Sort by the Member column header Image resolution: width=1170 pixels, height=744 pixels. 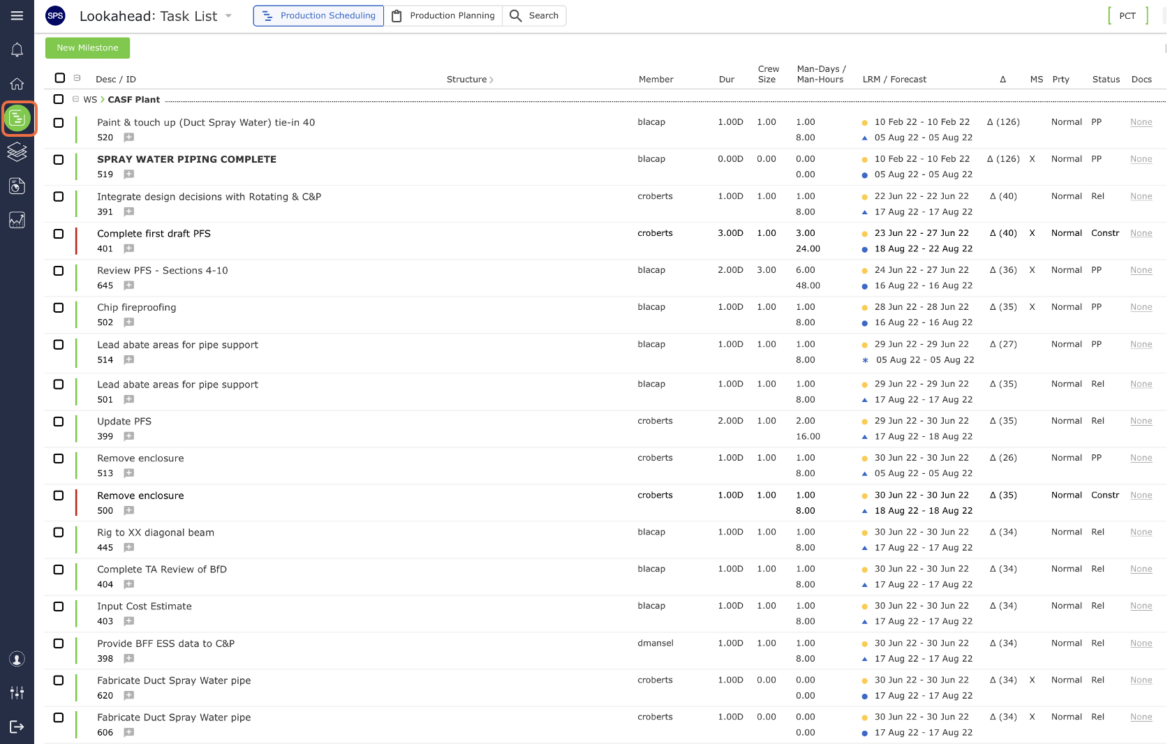click(656, 79)
